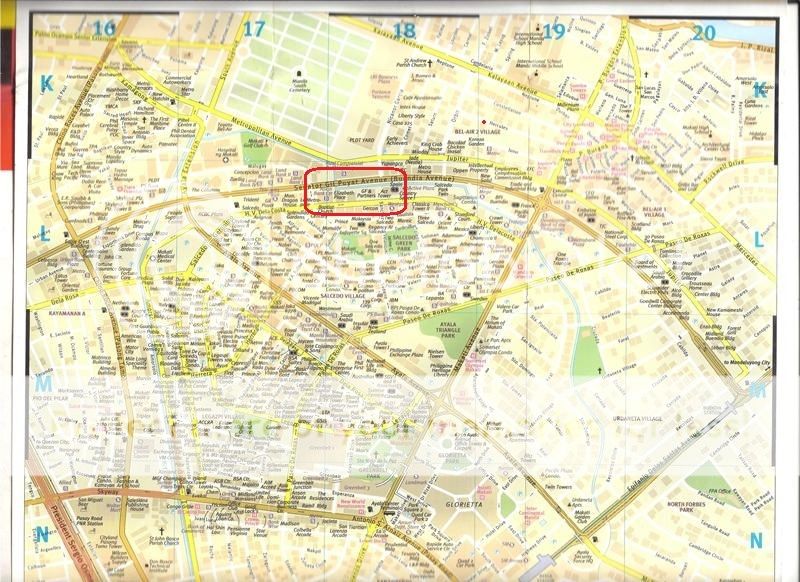Click grid column label 19
The width and height of the screenshot is (800, 582).
(554, 30)
